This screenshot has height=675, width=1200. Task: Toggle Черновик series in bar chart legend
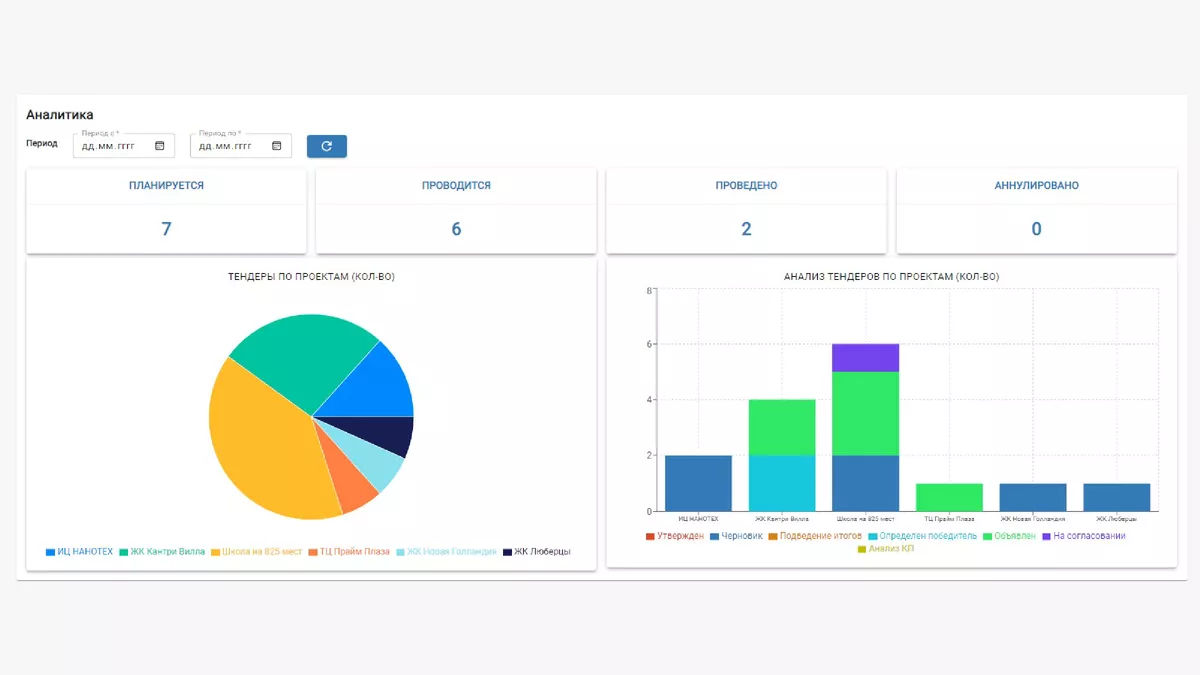pos(736,536)
